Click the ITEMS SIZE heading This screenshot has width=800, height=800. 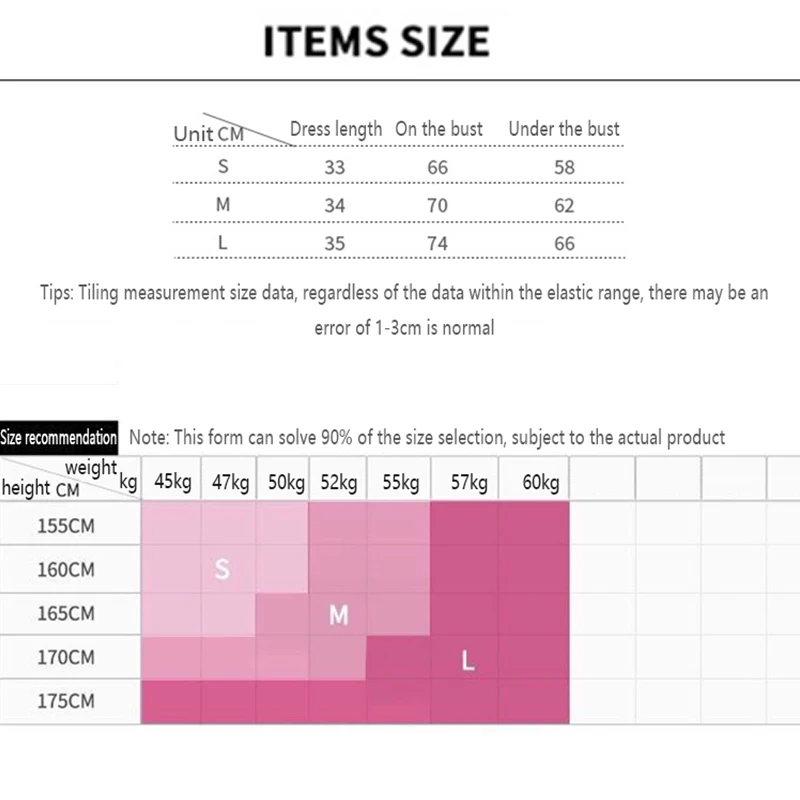(x=377, y=41)
